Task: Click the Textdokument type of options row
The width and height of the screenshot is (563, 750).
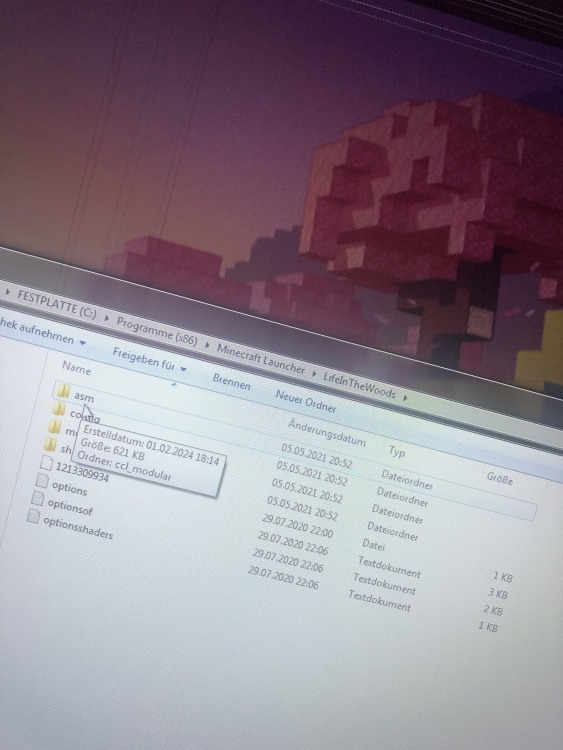Action: (x=389, y=567)
